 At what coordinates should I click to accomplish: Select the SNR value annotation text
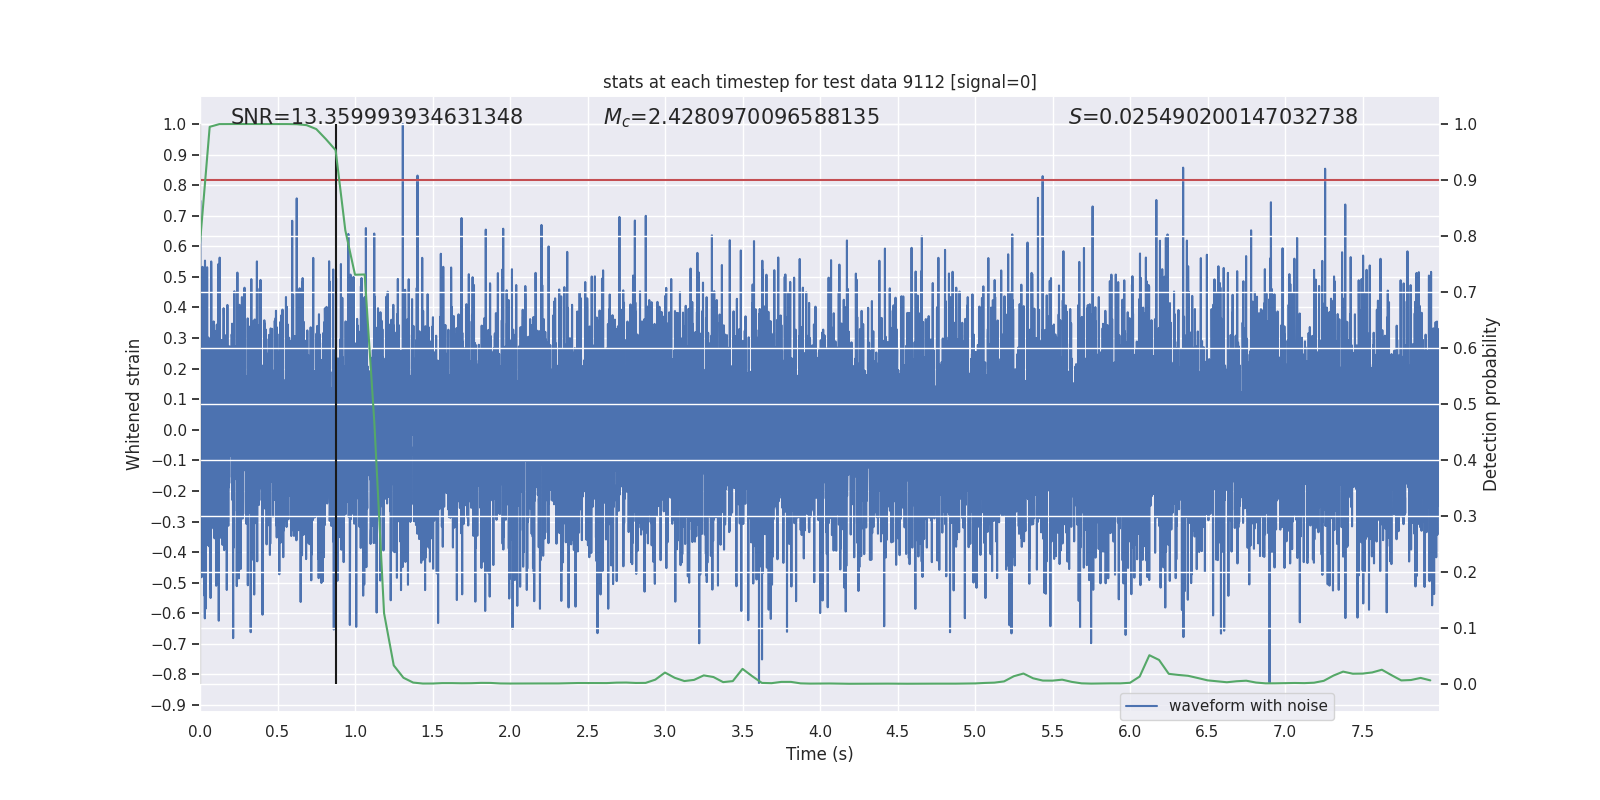376,117
